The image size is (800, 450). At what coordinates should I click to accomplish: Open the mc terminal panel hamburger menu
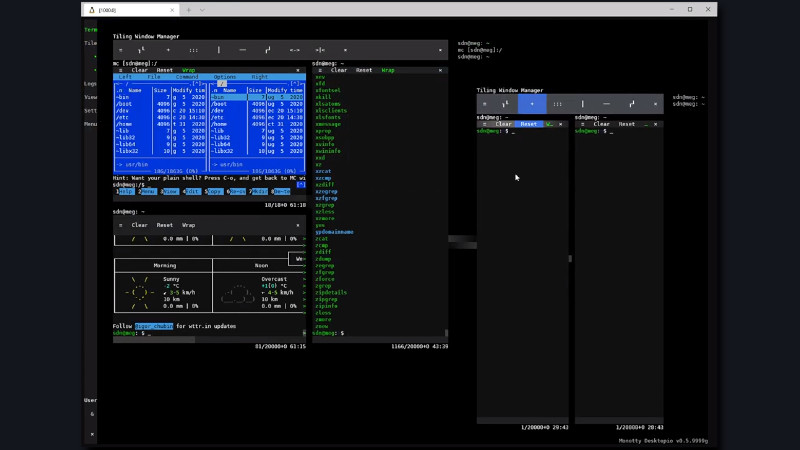pyautogui.click(x=120, y=70)
